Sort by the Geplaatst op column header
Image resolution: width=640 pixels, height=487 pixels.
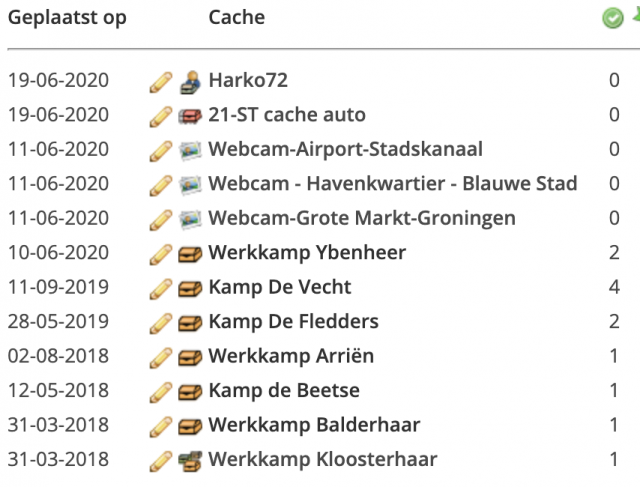[67, 18]
